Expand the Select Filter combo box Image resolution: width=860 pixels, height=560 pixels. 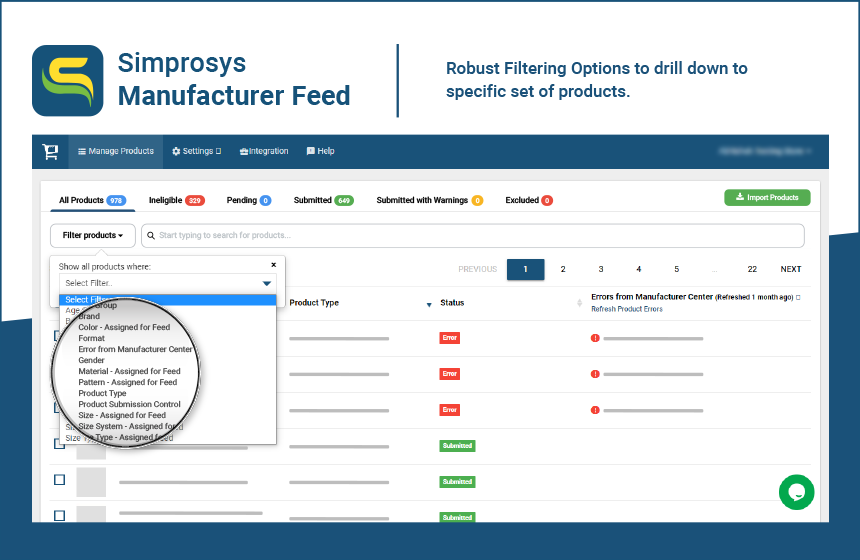[168, 283]
